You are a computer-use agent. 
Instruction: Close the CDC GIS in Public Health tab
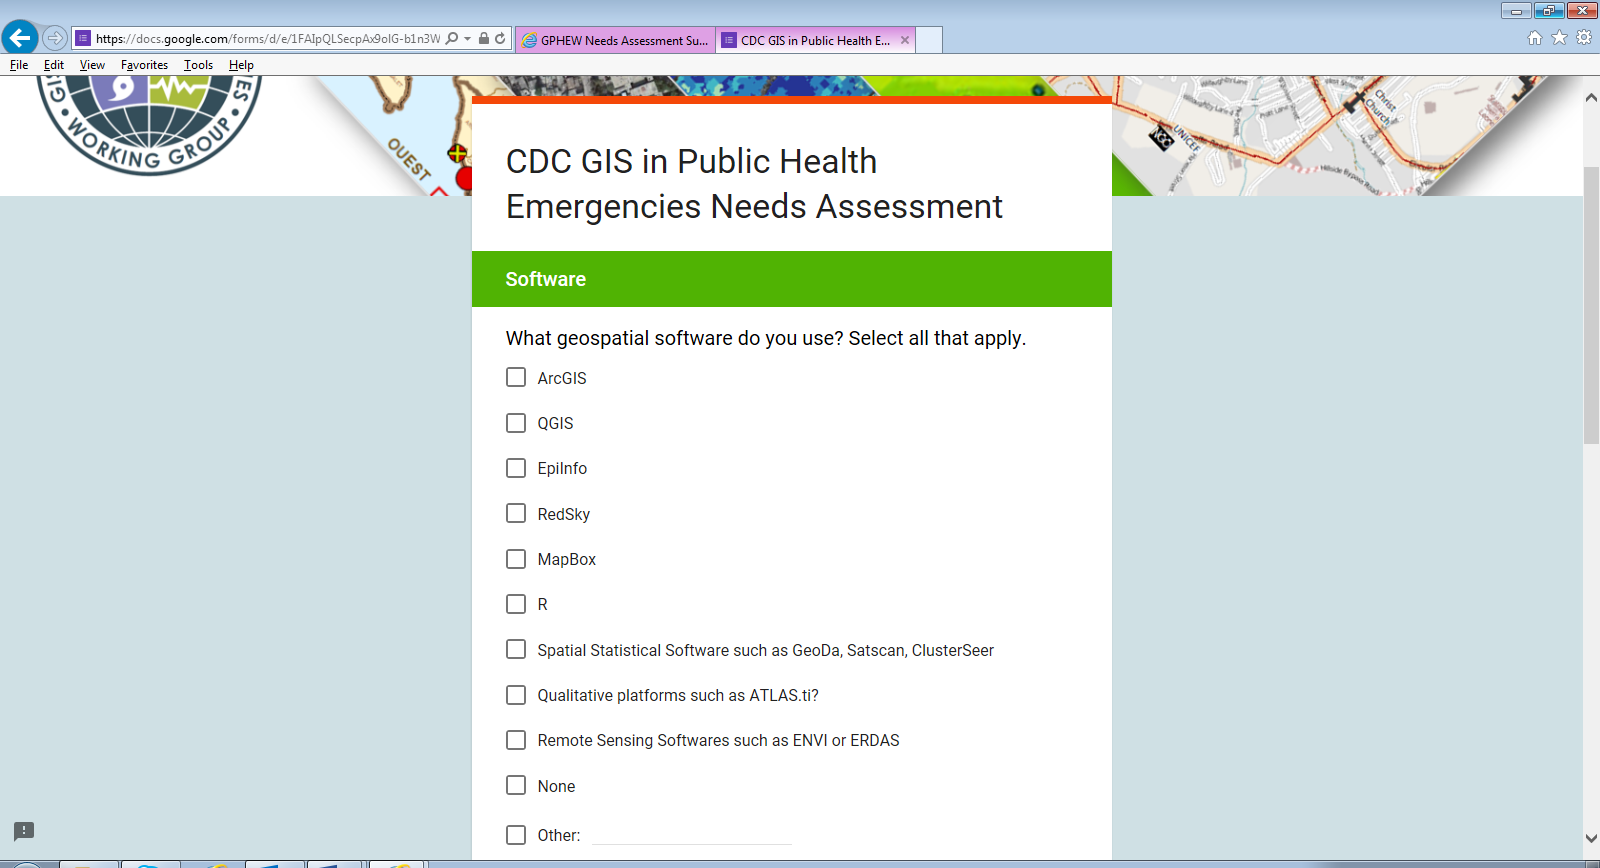coord(905,40)
